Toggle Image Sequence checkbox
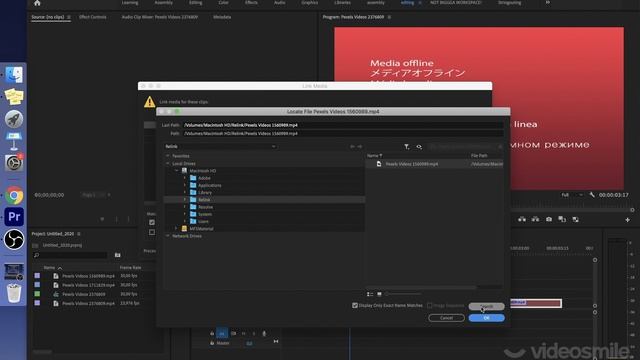The width and height of the screenshot is (640, 360). click(429, 305)
